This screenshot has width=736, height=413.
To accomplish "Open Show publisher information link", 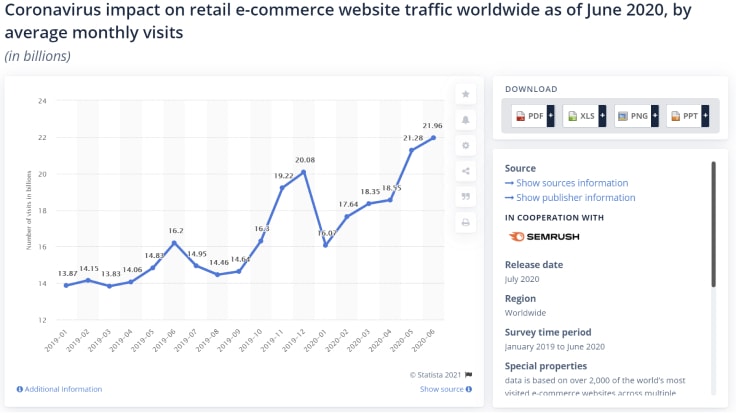I will click(x=575, y=198).
